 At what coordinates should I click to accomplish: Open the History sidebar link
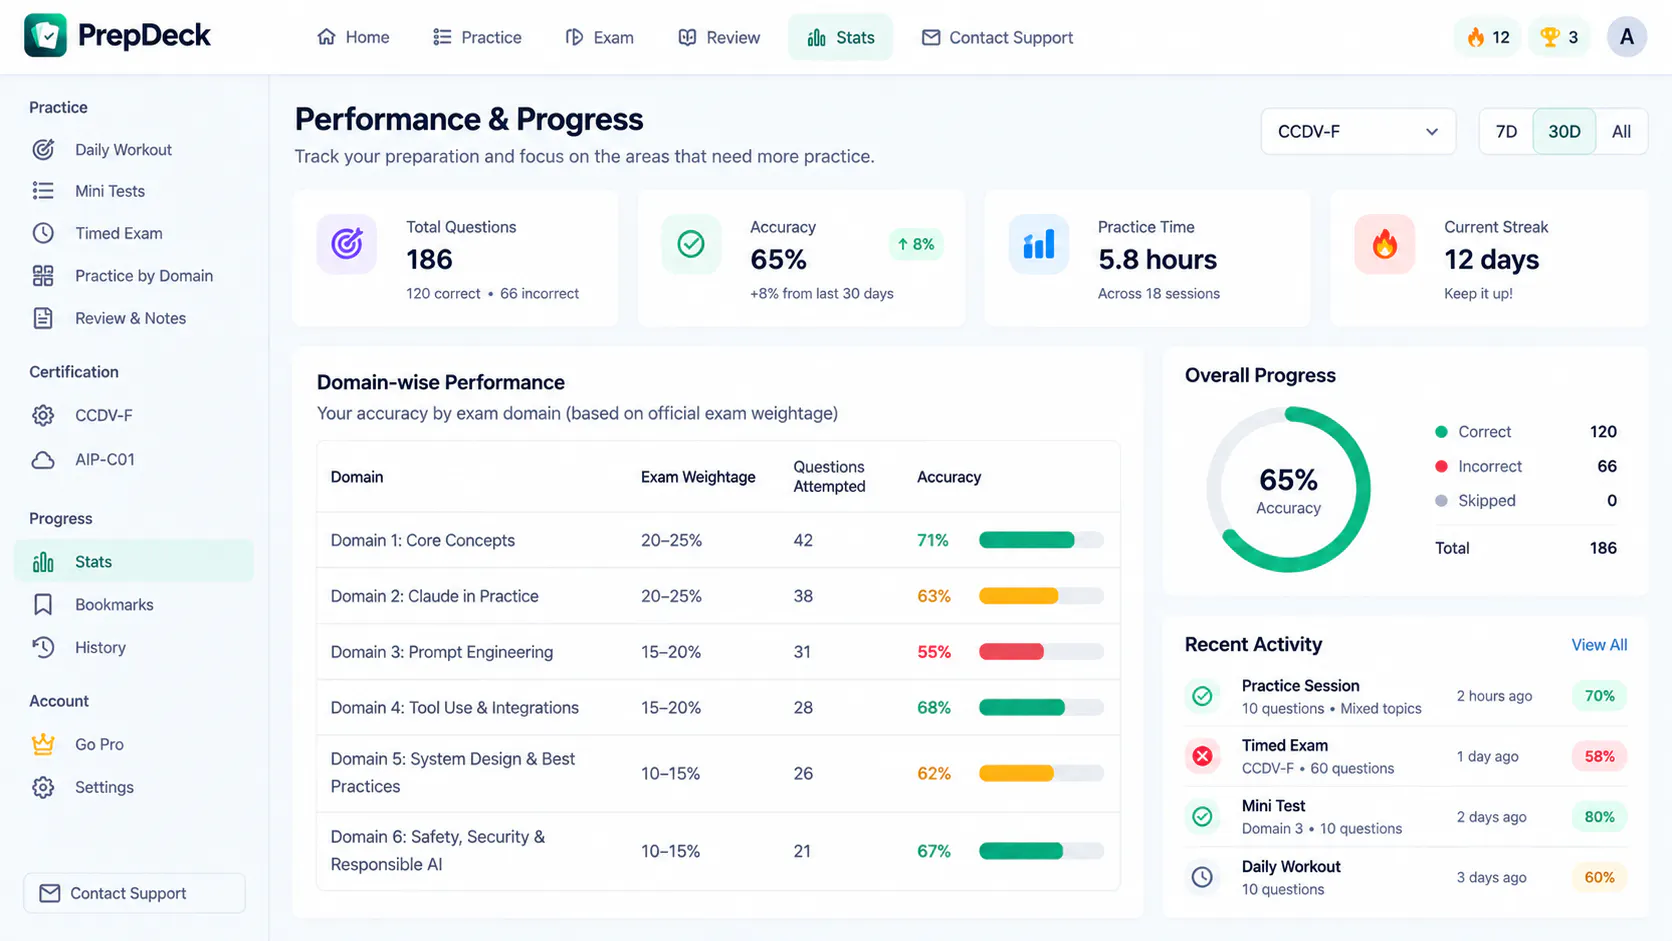coord(100,647)
